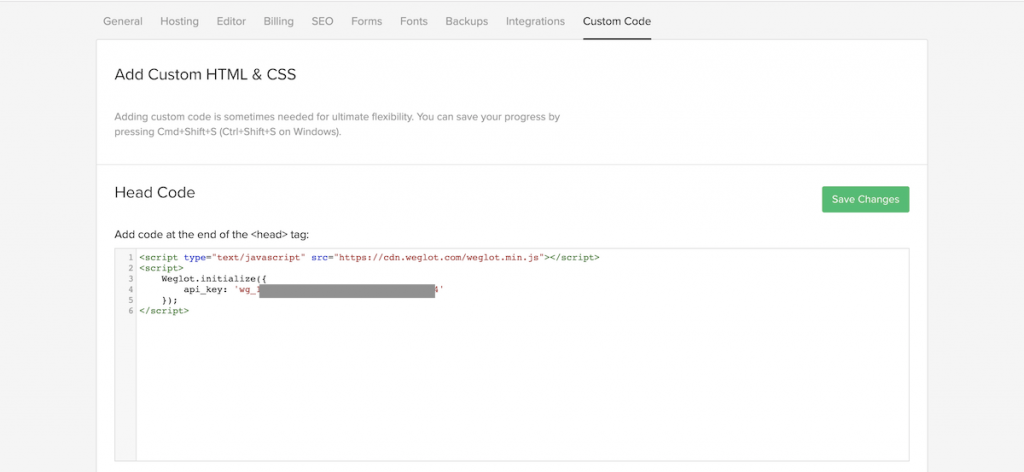
Task: Open the Editor tab
Action: coord(231,21)
